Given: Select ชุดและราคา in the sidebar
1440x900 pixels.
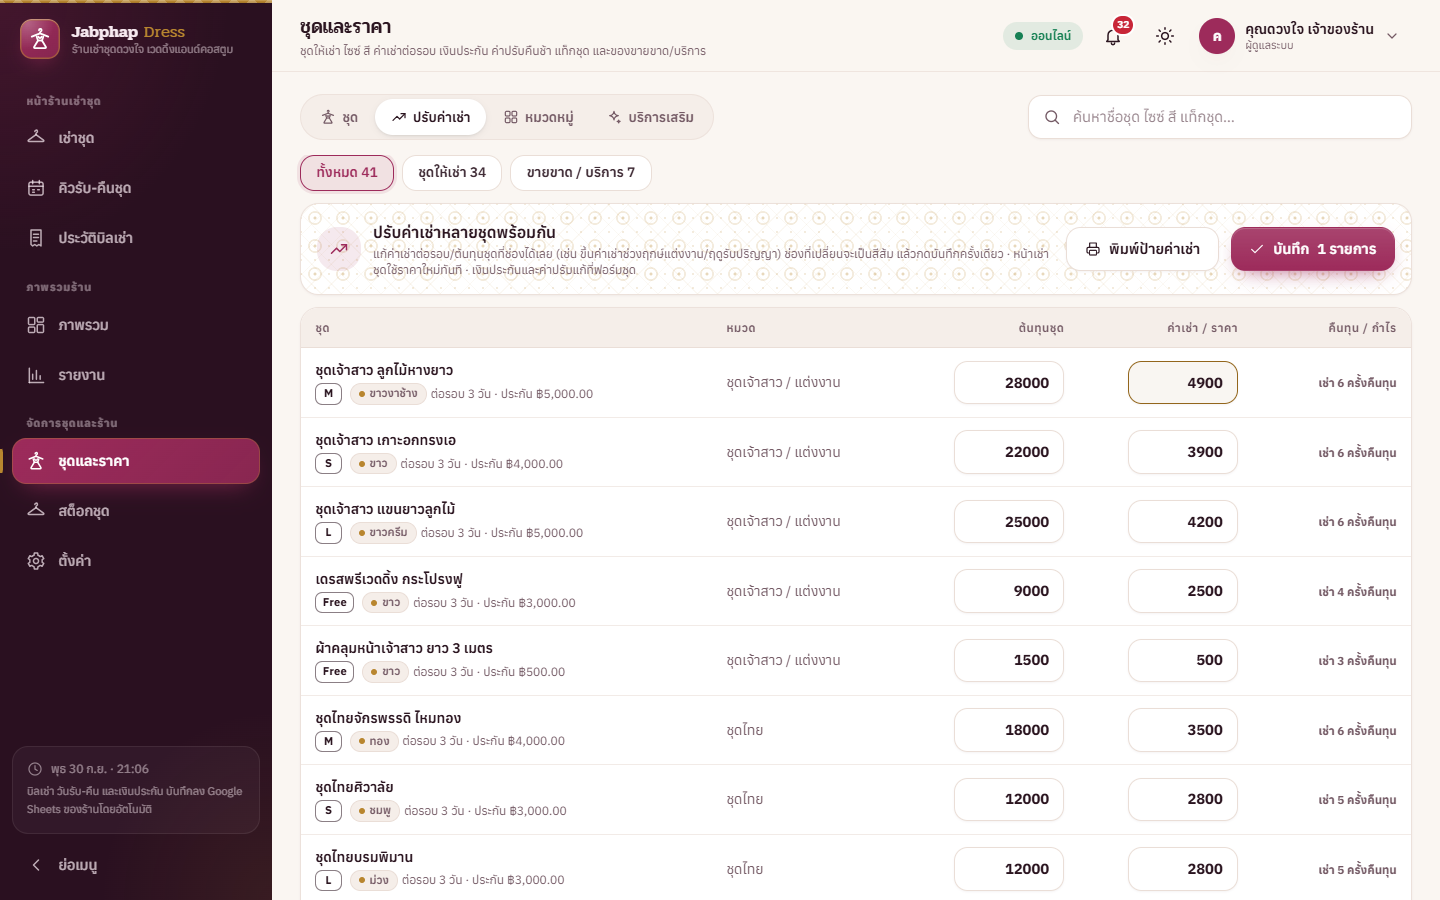Looking at the screenshot, I should coord(136,461).
